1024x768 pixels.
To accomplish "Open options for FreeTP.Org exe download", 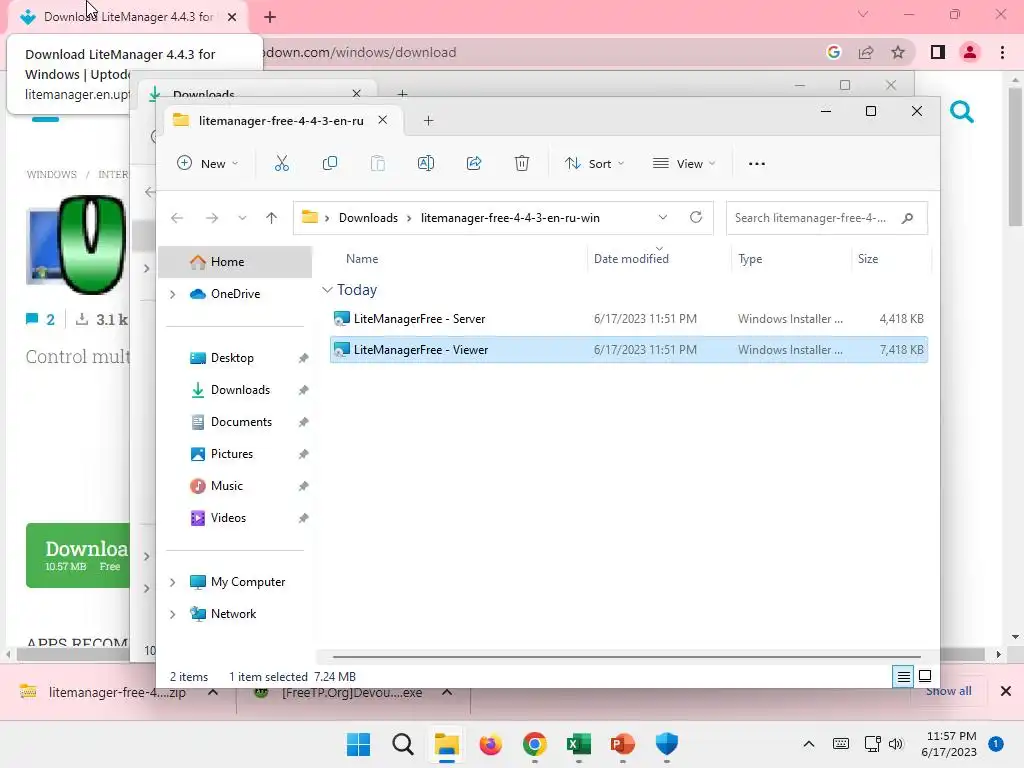I will [447, 692].
